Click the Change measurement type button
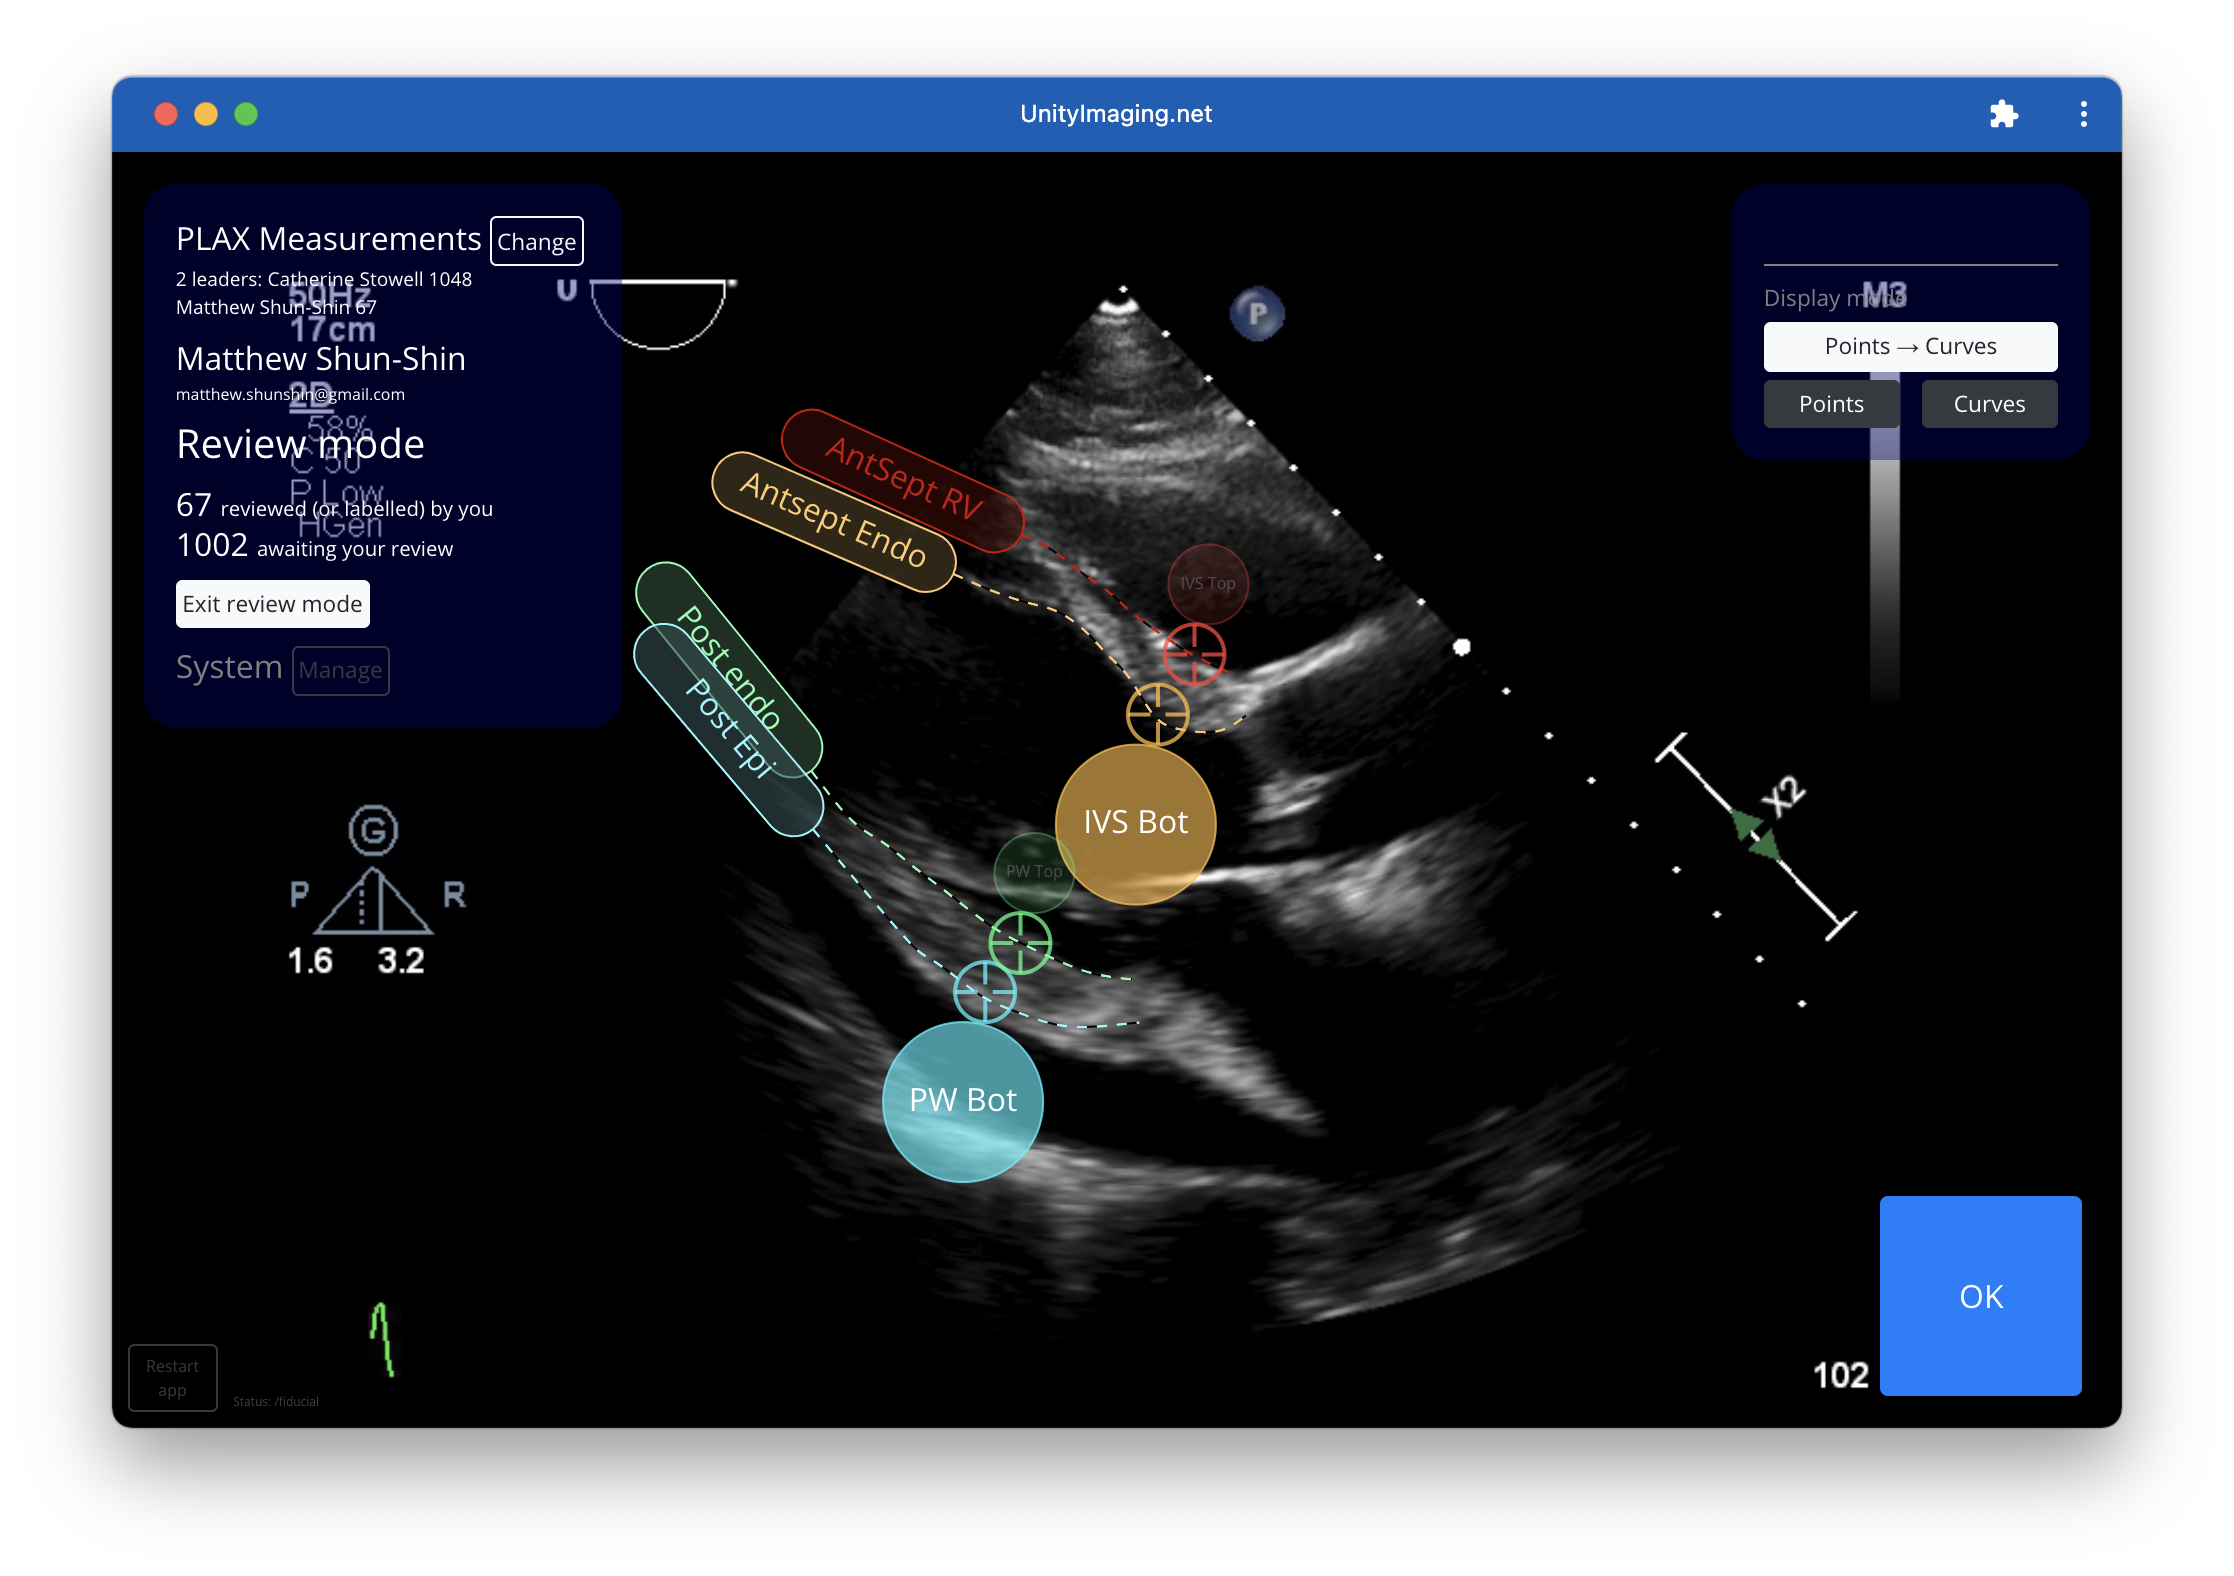This screenshot has height=1576, width=2234. (x=537, y=241)
